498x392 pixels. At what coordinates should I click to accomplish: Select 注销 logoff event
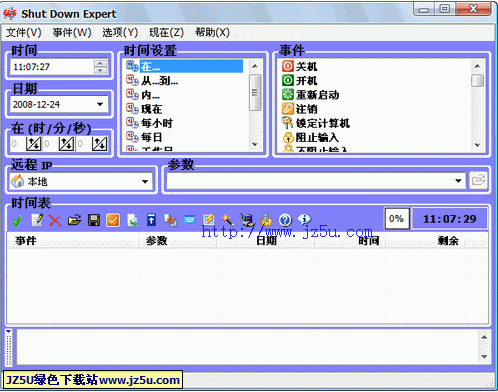(x=300, y=109)
